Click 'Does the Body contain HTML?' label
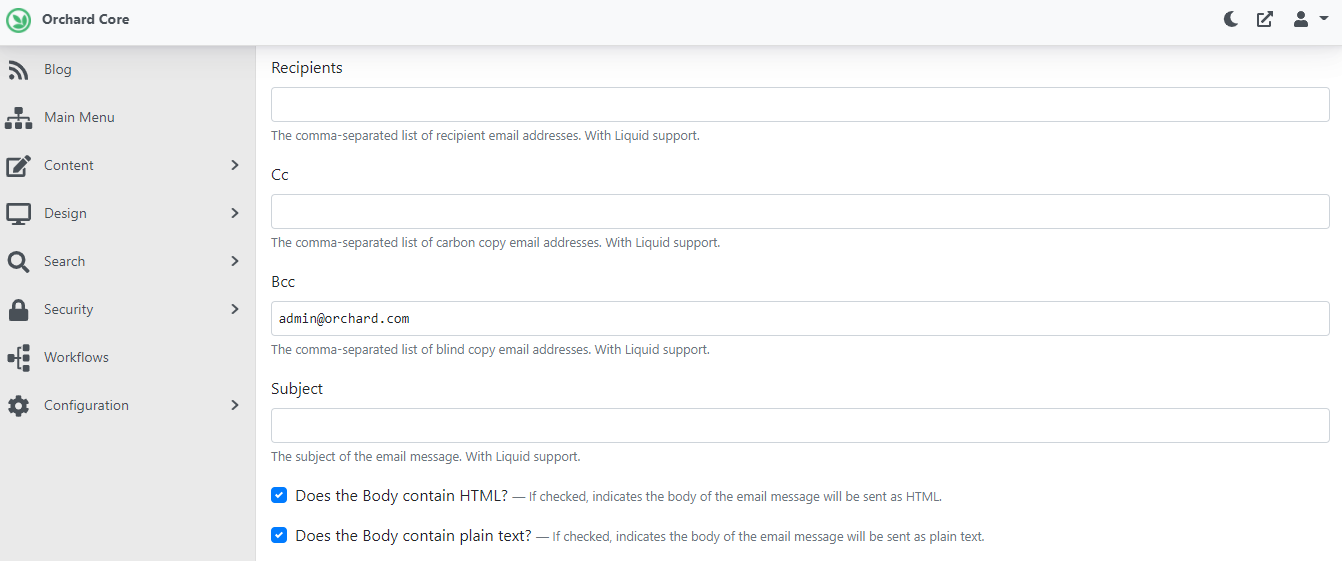 pos(402,495)
